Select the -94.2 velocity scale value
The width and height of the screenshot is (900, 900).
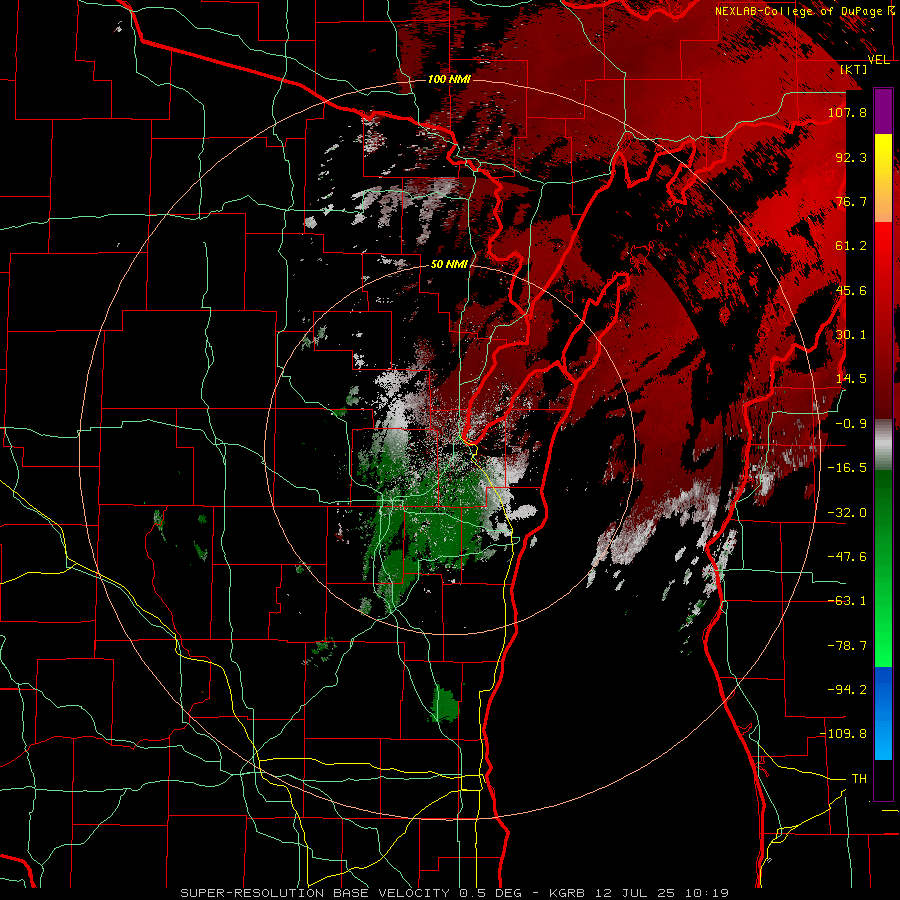pos(847,690)
